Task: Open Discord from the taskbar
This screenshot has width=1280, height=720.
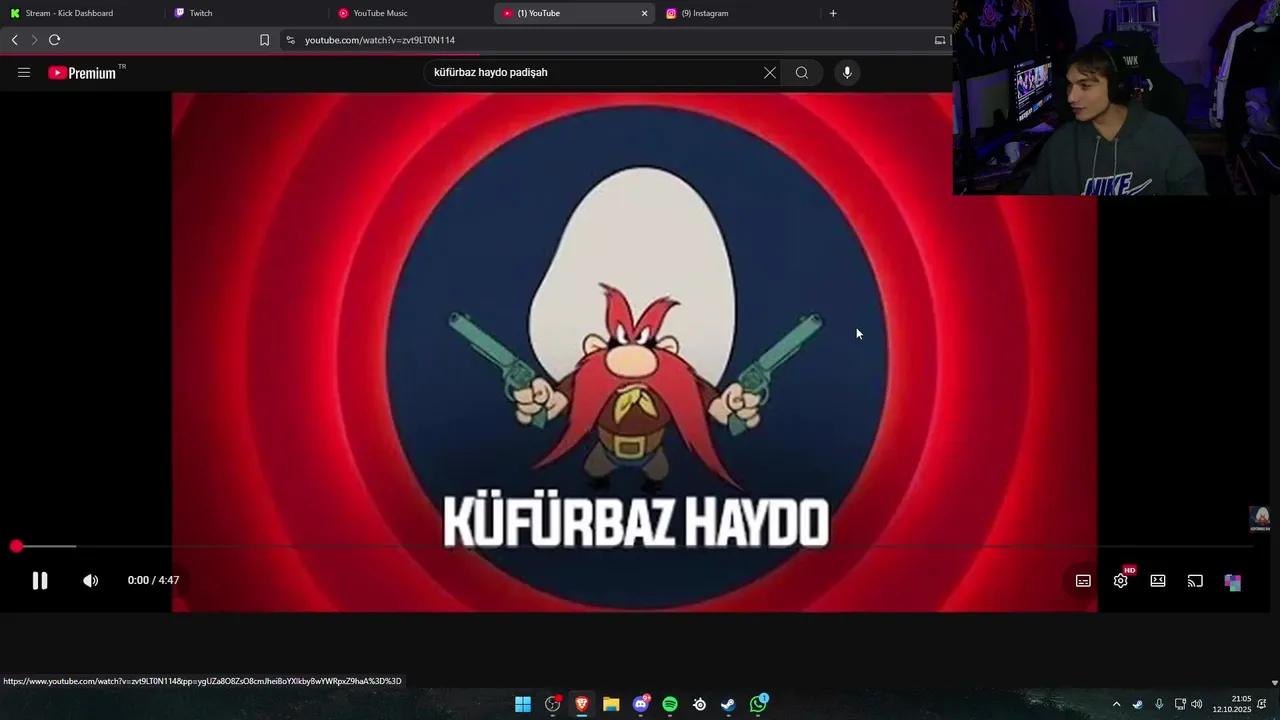Action: [x=641, y=704]
